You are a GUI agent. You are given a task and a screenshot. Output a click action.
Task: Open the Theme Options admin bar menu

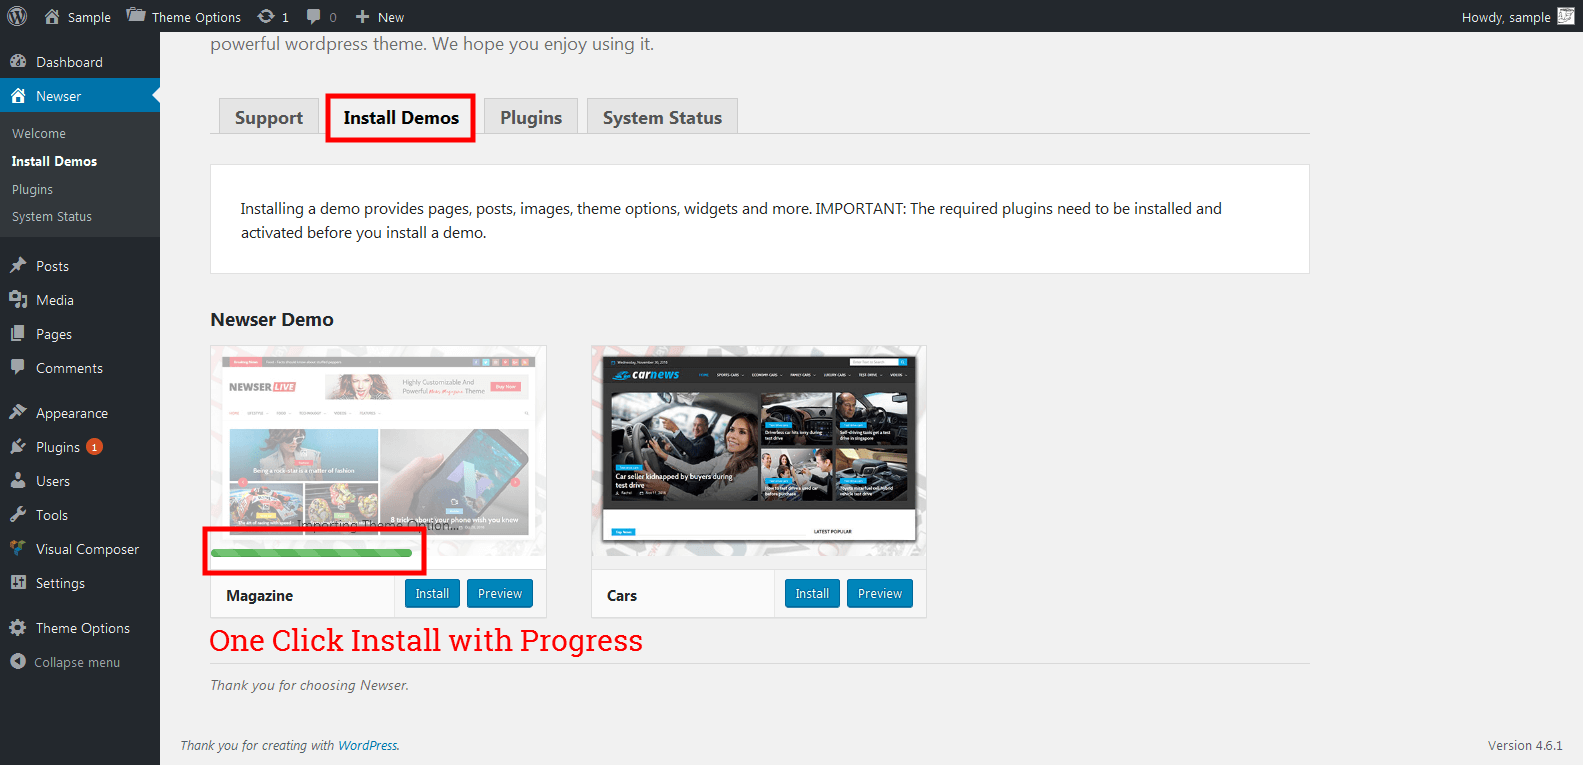184,17
